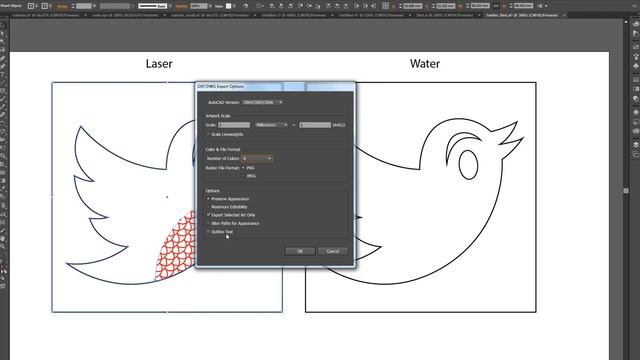Click the Scale input field
The width and height of the screenshot is (640, 360).
point(234,125)
